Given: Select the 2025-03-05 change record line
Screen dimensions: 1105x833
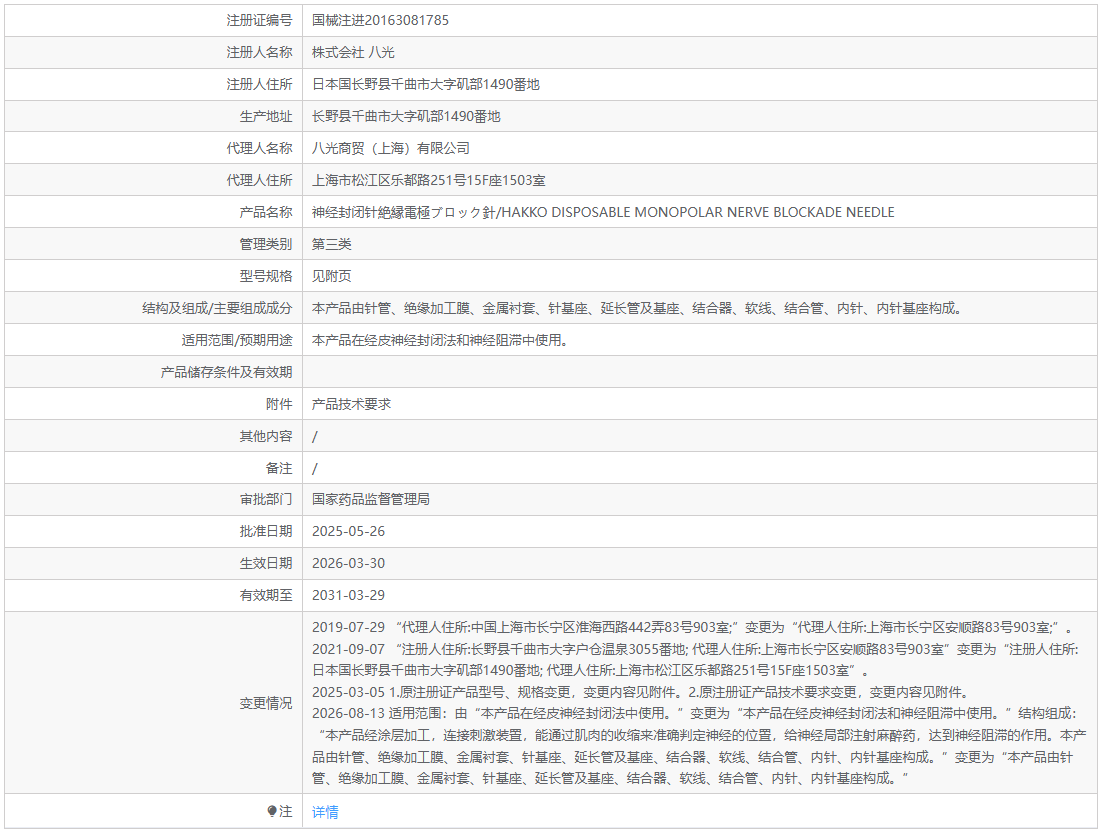Looking at the screenshot, I should 642,692.
